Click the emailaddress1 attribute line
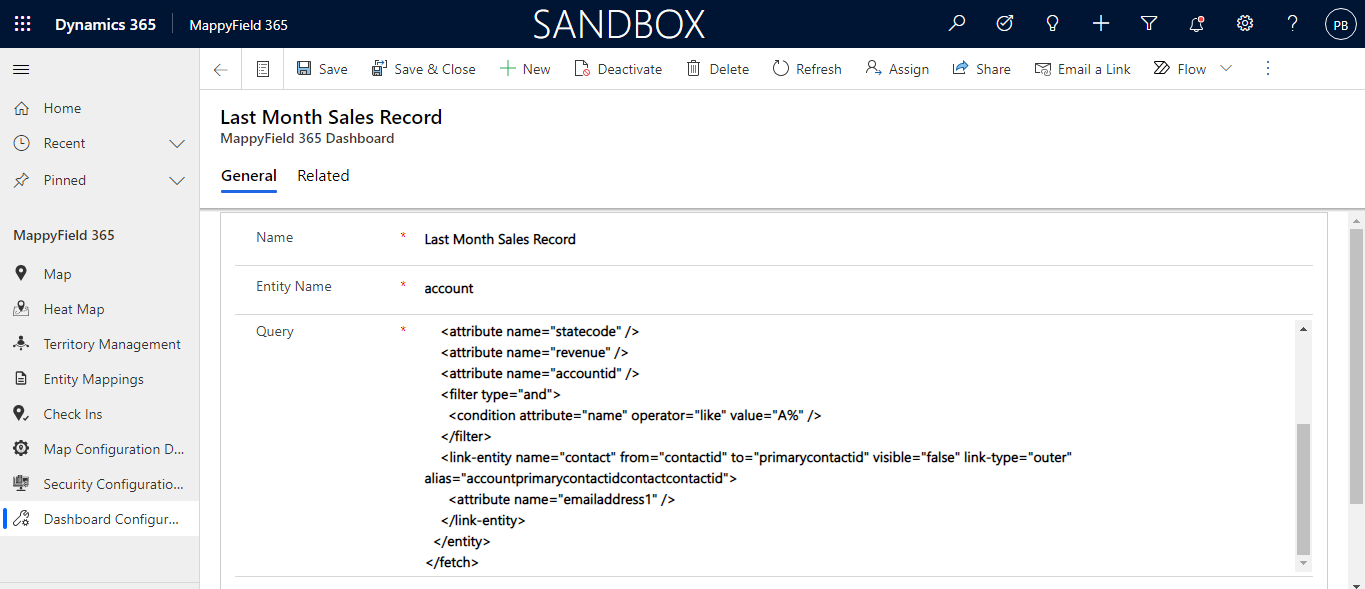Screen dimensions: 1365x589 pyautogui.click(x=562, y=499)
